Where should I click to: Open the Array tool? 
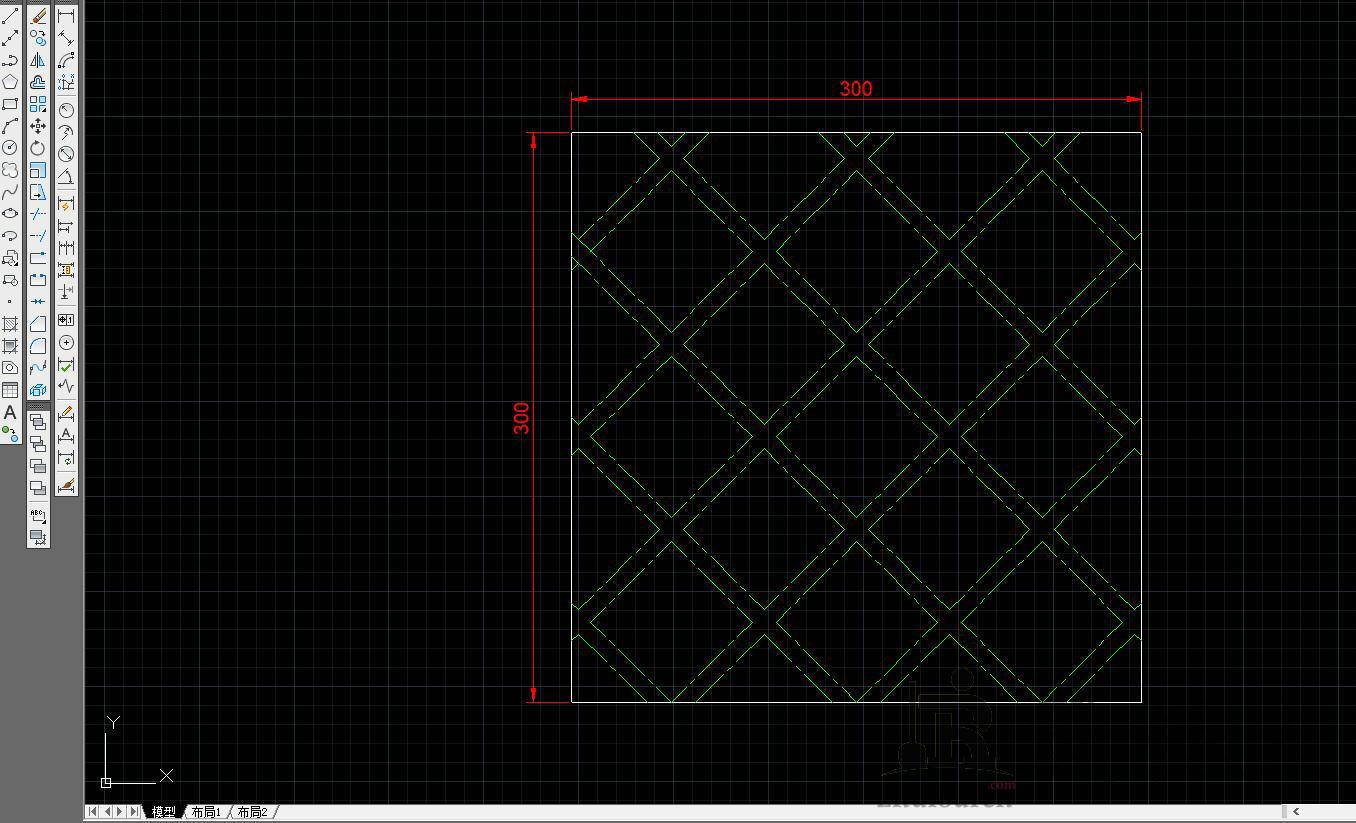[38, 104]
